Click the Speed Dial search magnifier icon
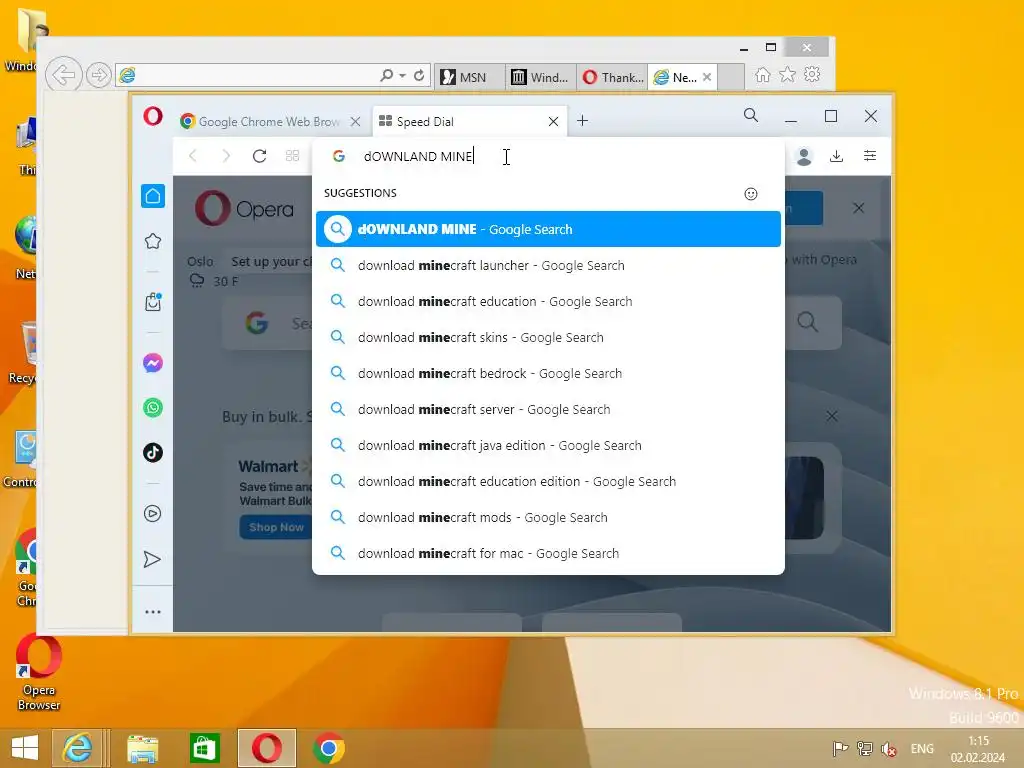The height and width of the screenshot is (768, 1024). point(808,322)
